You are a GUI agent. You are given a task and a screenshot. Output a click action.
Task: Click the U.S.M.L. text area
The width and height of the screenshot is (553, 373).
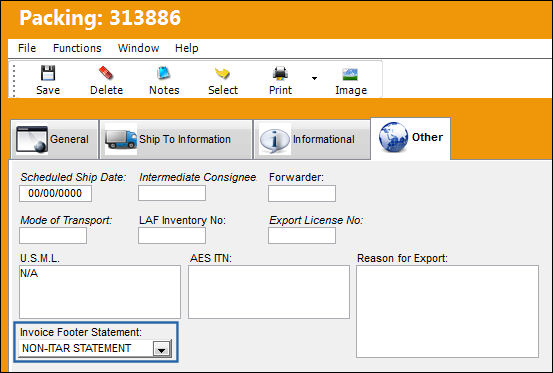click(x=100, y=292)
